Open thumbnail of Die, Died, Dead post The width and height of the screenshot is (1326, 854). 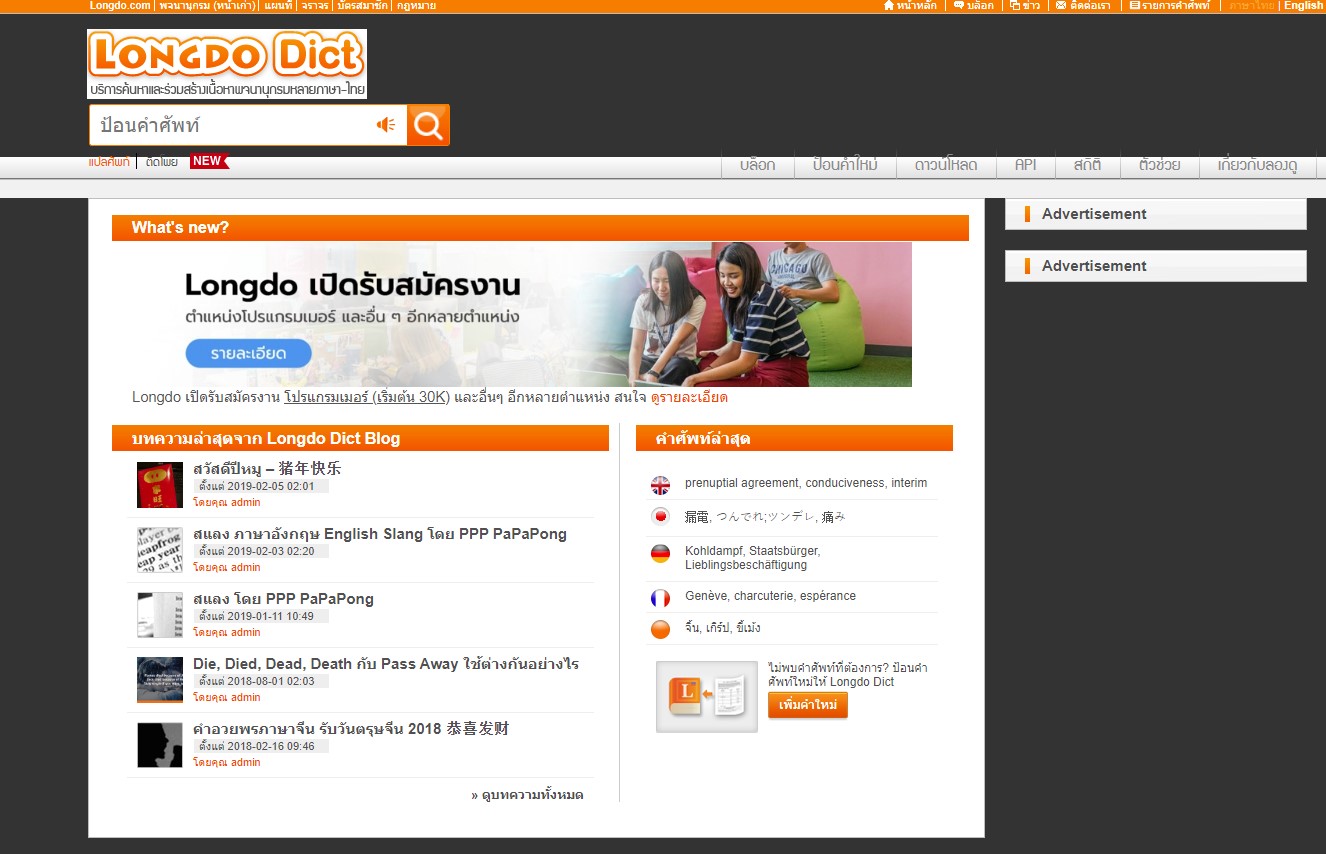pos(160,680)
